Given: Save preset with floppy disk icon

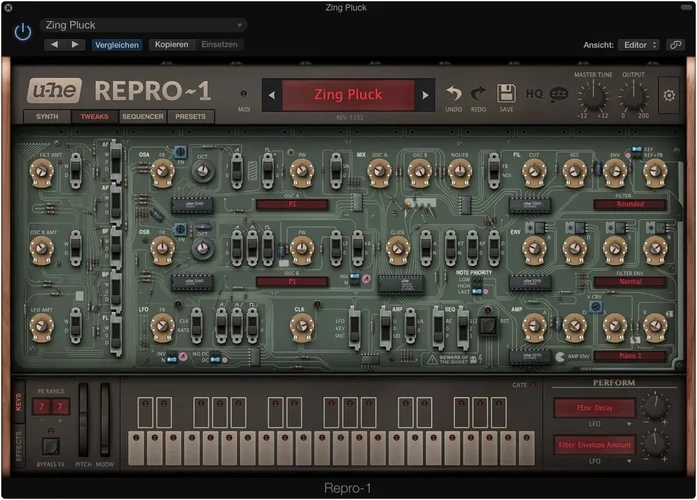Looking at the screenshot, I should (x=506, y=93).
